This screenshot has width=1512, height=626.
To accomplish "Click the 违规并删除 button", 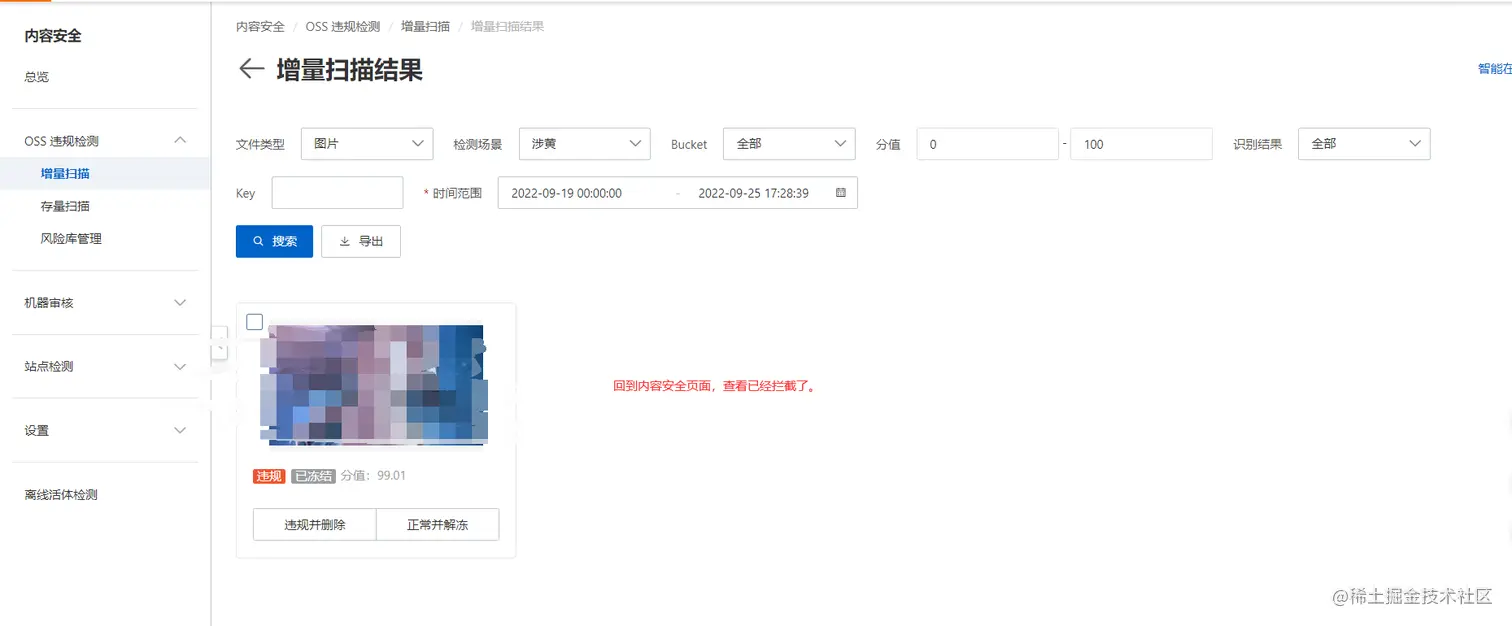I will click(x=314, y=524).
